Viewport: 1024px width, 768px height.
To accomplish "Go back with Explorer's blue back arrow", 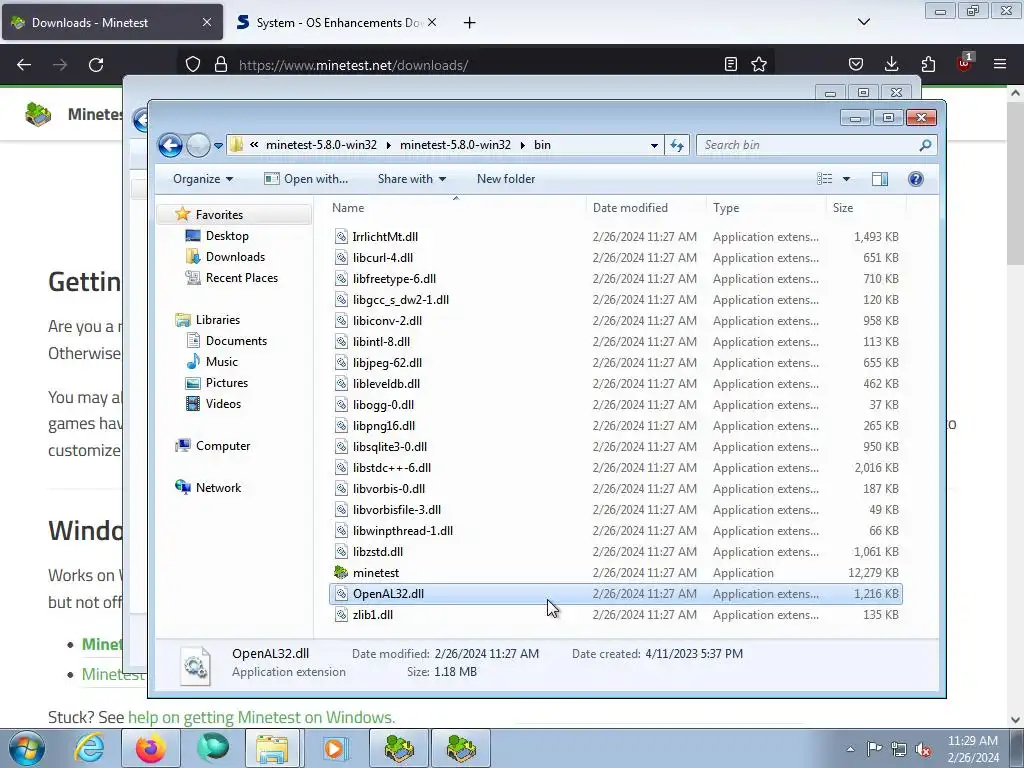I will pos(170,145).
